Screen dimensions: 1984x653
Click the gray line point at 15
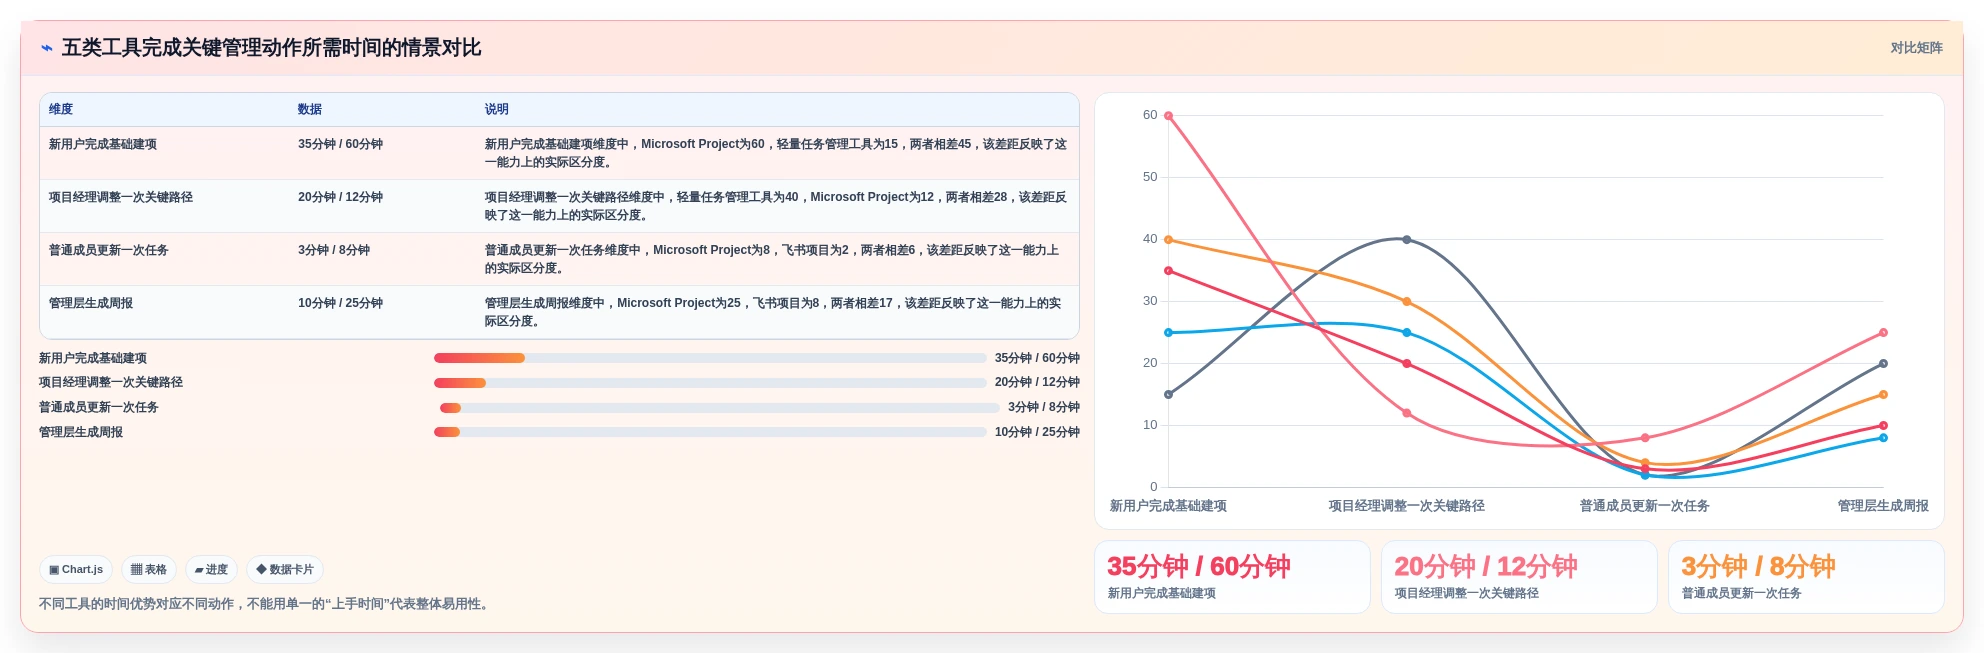pyautogui.click(x=1168, y=395)
